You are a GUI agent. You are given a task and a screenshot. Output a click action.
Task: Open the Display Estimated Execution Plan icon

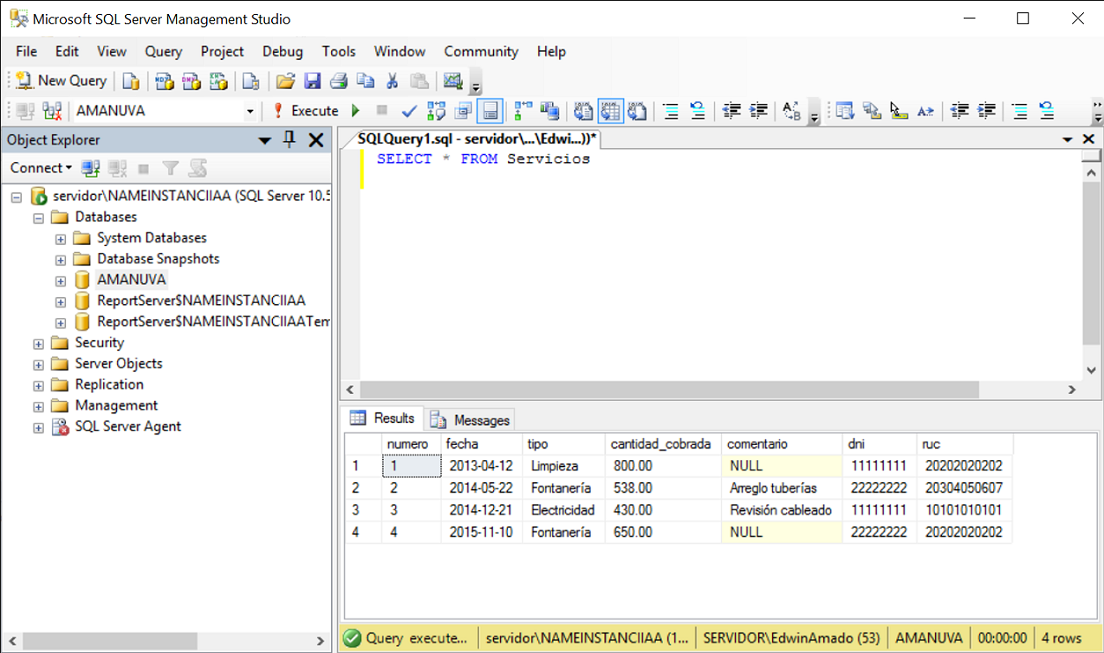(435, 110)
